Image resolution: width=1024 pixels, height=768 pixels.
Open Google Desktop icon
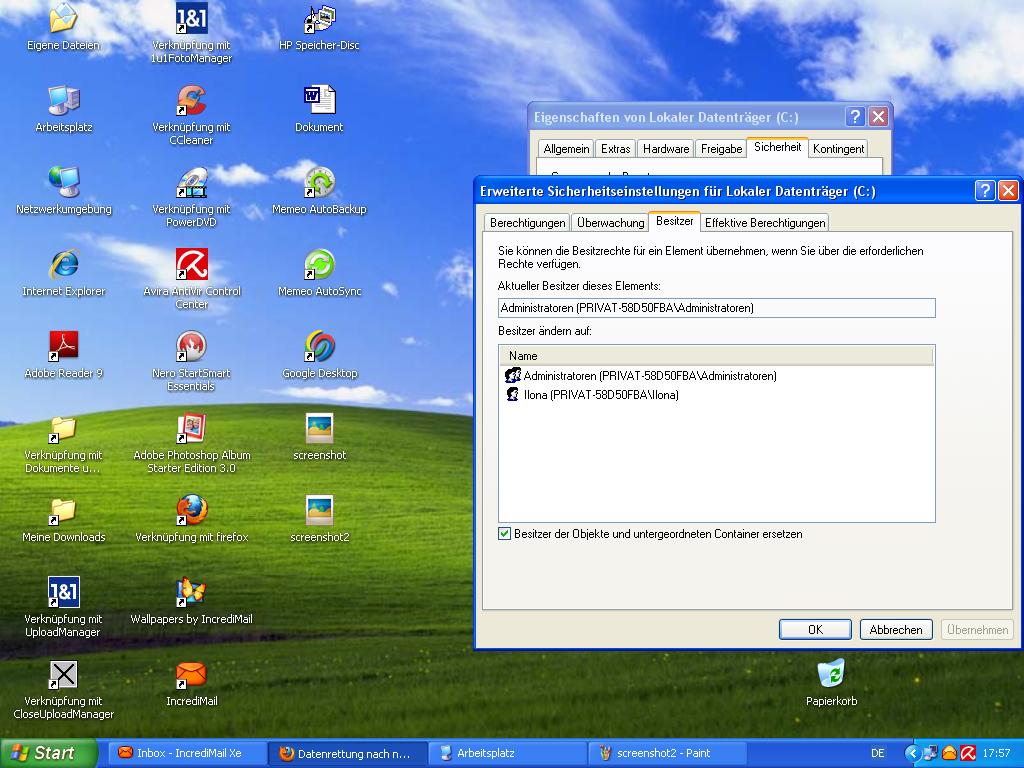click(x=319, y=346)
